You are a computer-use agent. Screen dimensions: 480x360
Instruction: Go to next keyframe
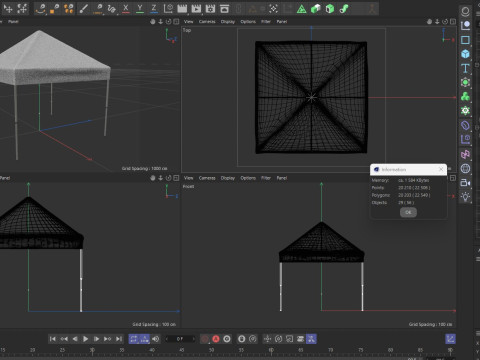point(107,339)
